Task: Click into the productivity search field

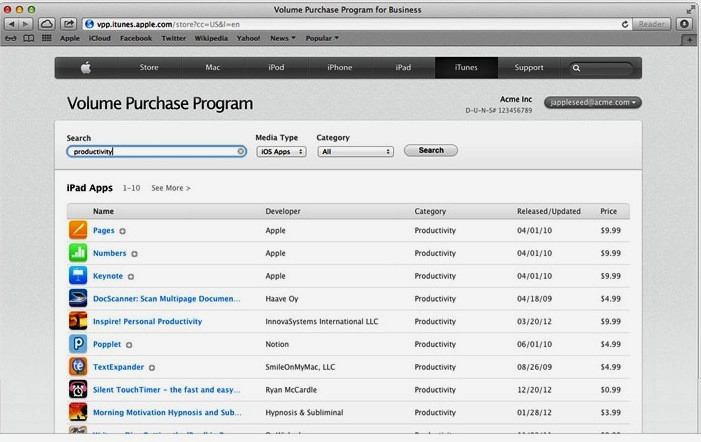Action: point(156,152)
